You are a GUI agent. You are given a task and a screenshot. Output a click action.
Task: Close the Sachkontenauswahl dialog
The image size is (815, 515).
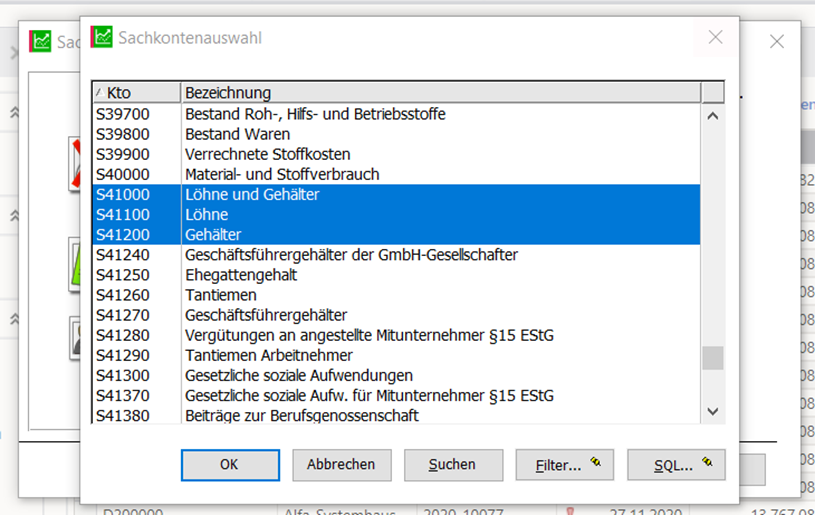point(715,37)
